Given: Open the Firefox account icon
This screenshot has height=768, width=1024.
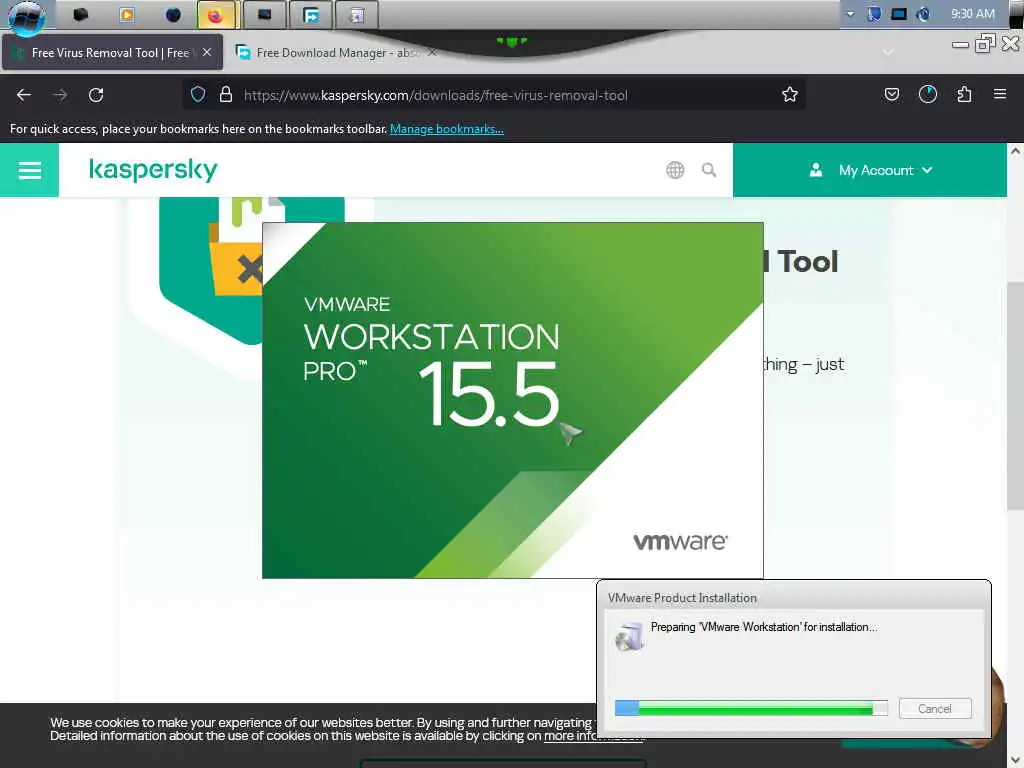Looking at the screenshot, I should coord(928,95).
